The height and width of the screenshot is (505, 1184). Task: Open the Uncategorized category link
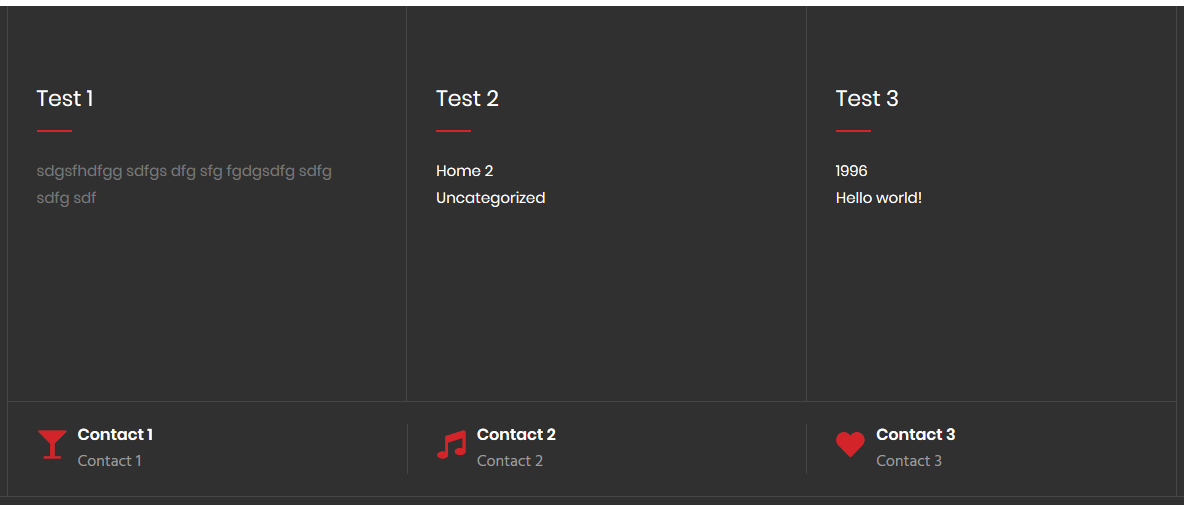click(x=490, y=198)
